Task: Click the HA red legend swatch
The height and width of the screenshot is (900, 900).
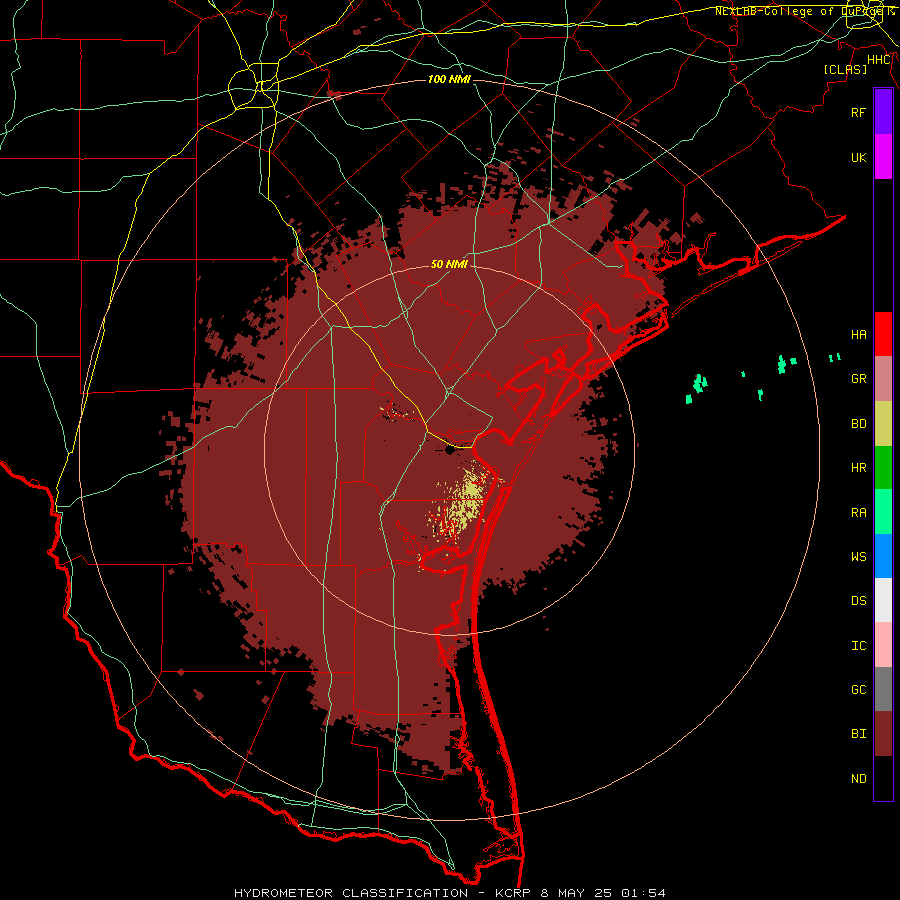Action: [883, 334]
